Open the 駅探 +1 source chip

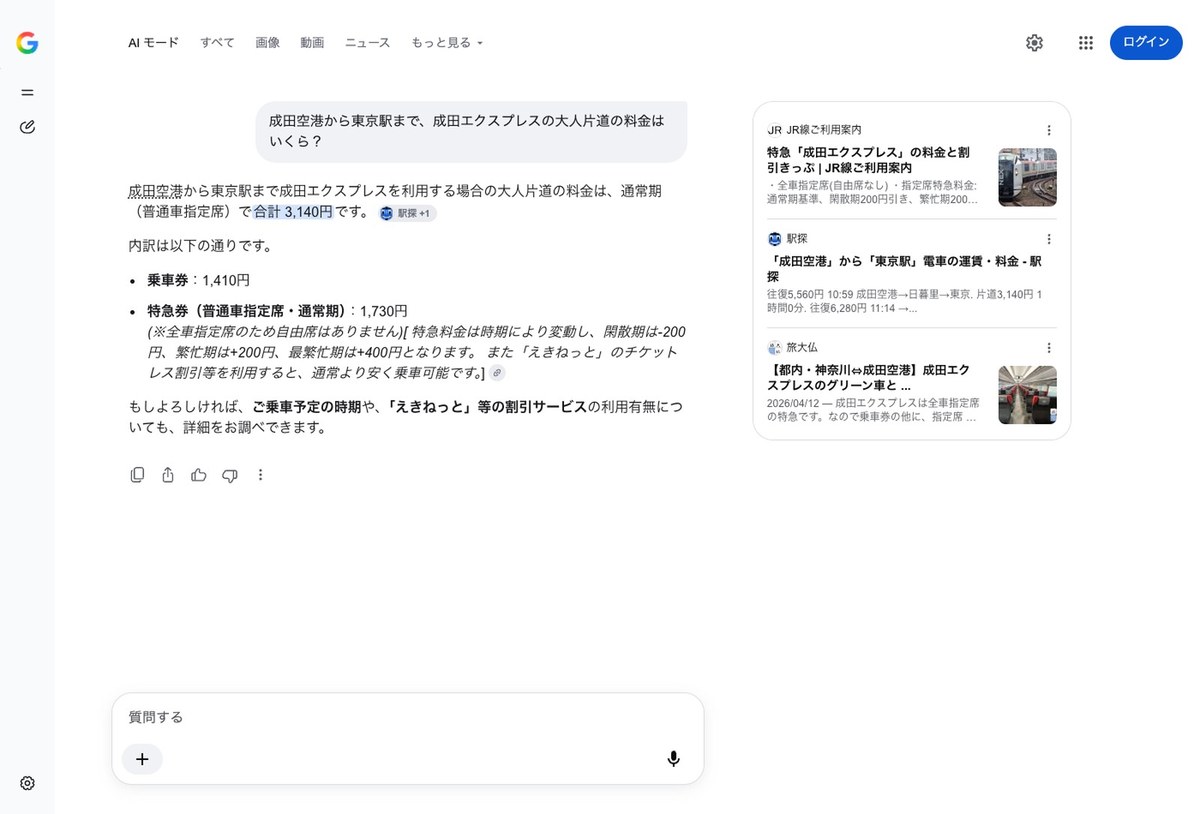[x=407, y=213]
